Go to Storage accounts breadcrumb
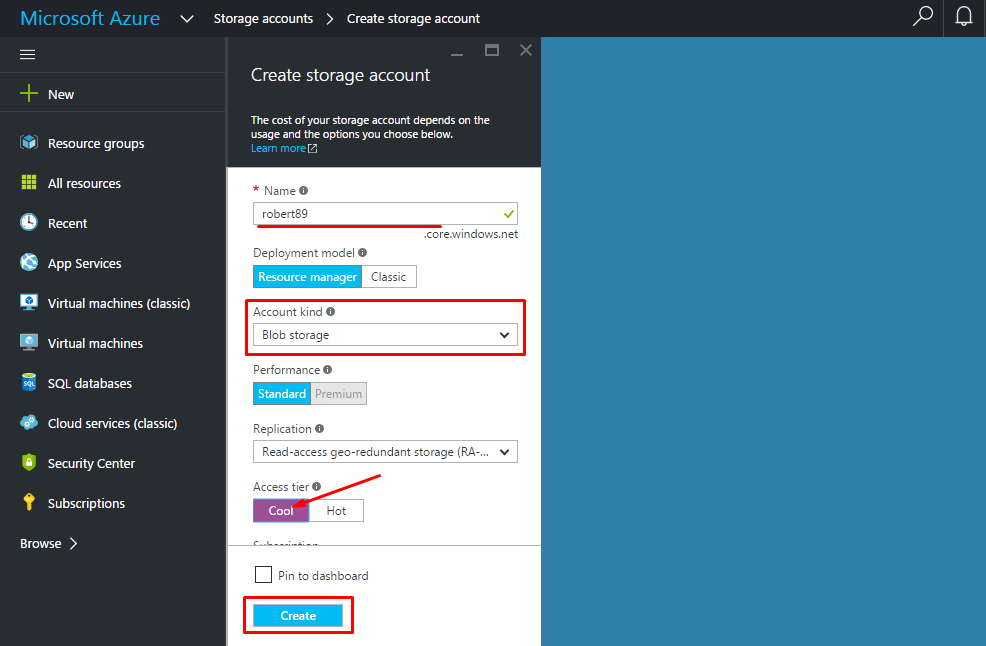 coord(263,19)
